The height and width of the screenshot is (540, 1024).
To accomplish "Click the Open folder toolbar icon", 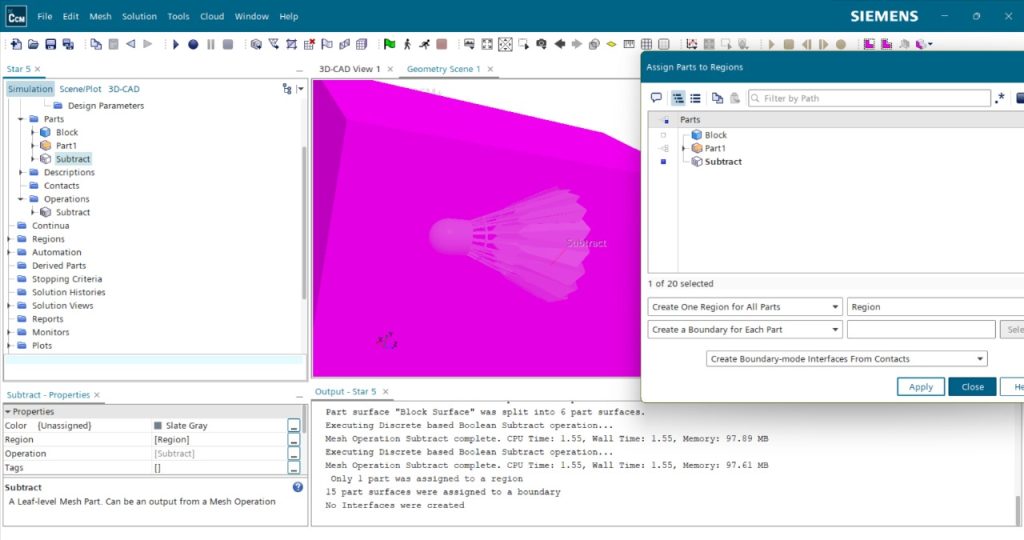I will [x=33, y=44].
